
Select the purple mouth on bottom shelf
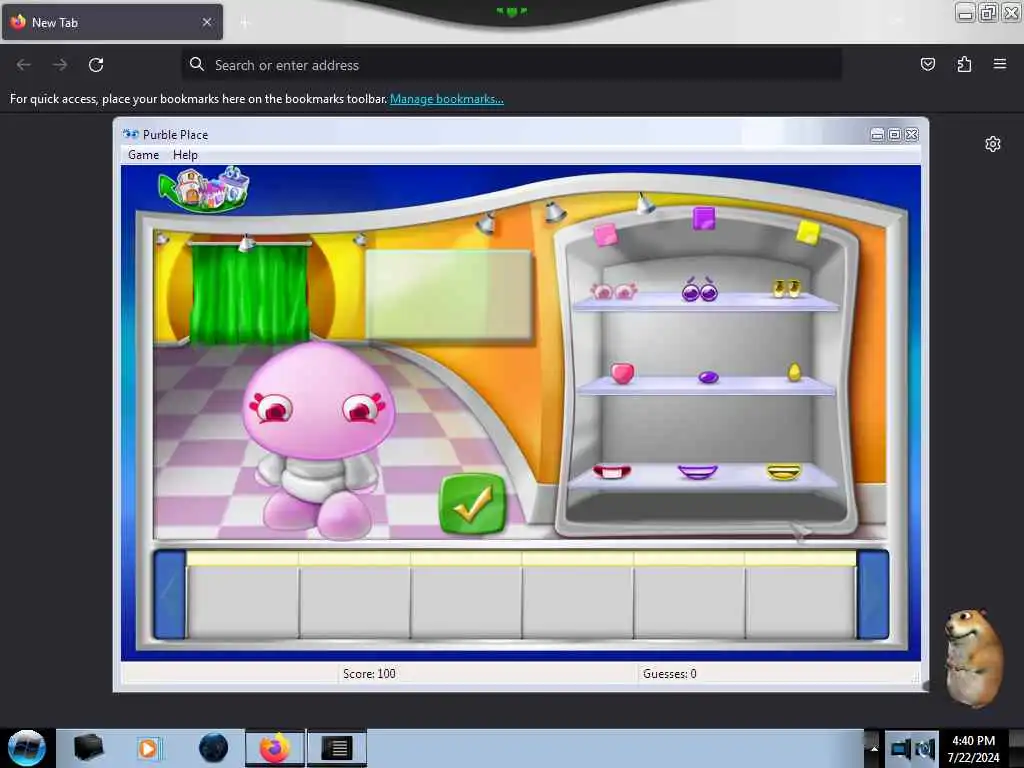click(697, 472)
